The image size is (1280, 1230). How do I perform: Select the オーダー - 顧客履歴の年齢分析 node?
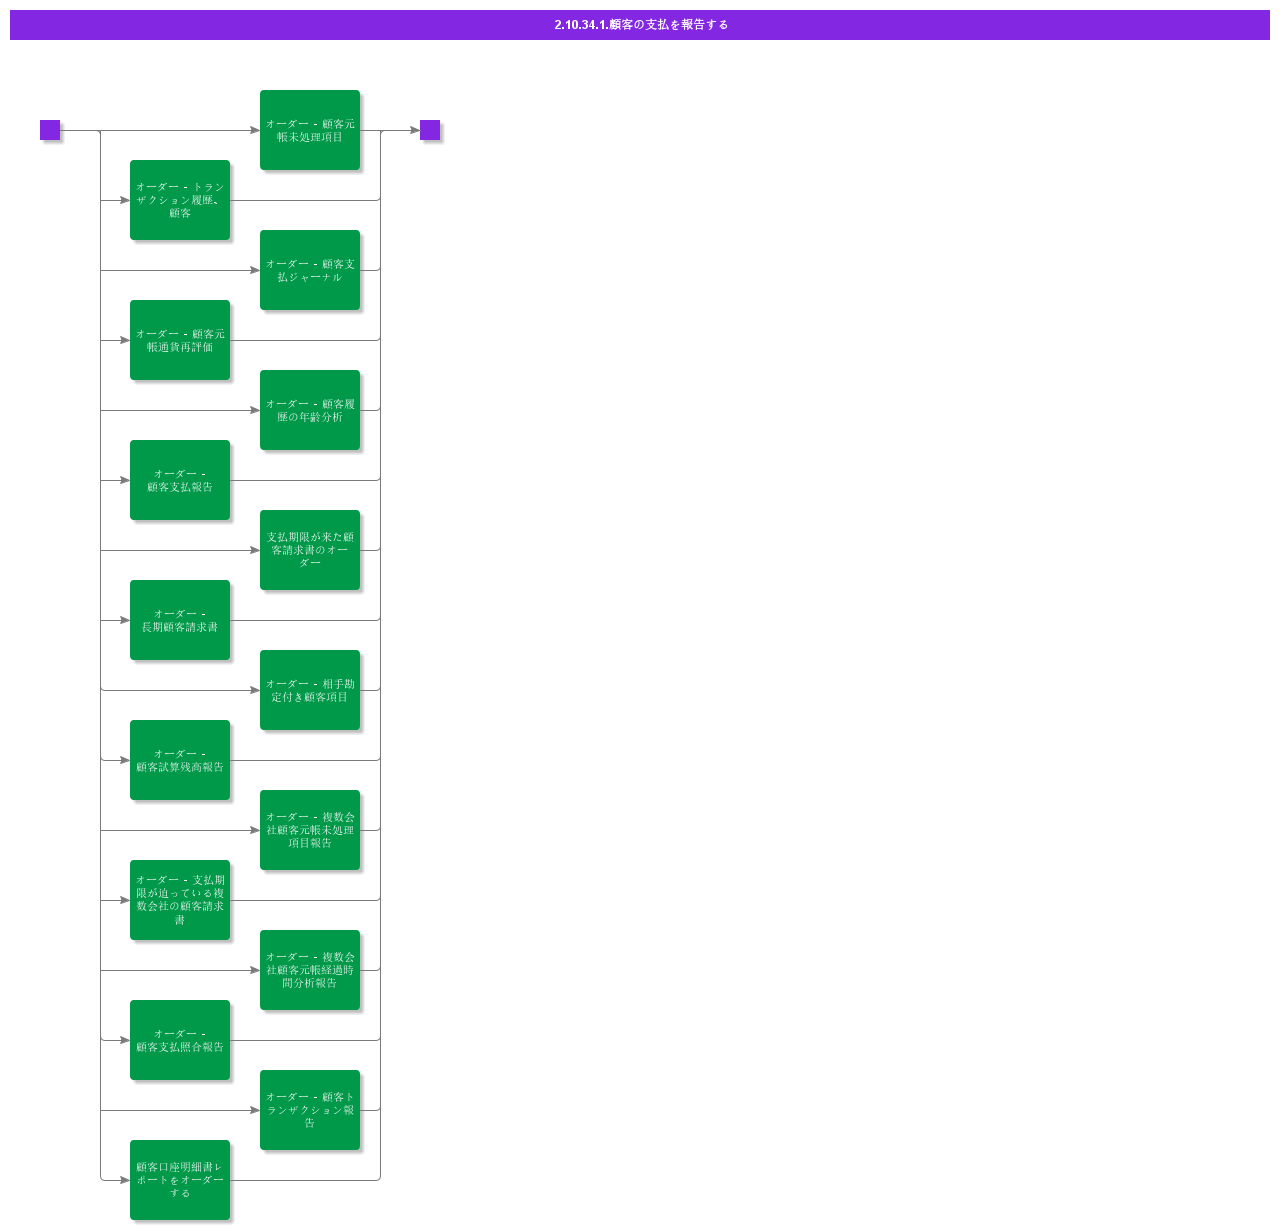(x=310, y=410)
